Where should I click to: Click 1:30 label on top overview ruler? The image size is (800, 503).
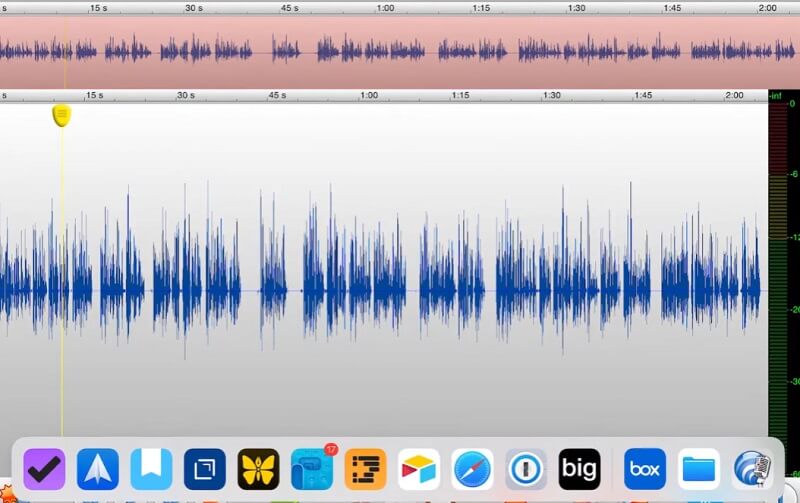577,8
